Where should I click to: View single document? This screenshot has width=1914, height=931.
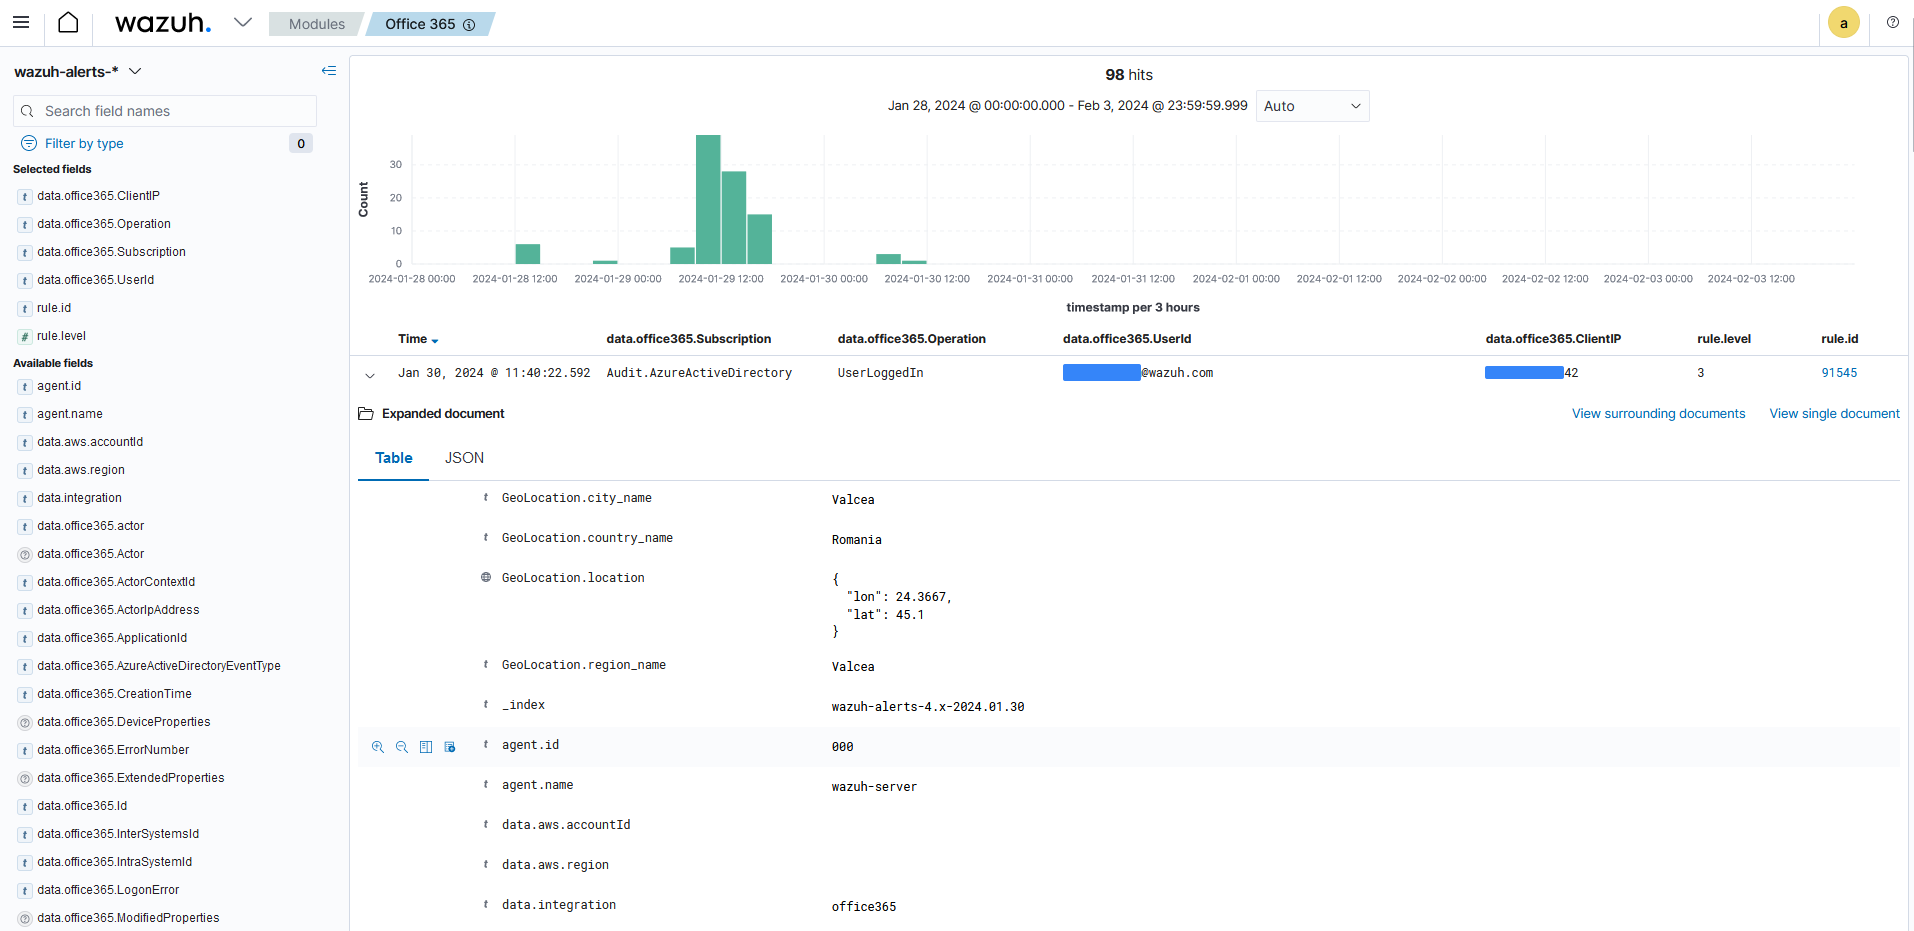[1834, 413]
